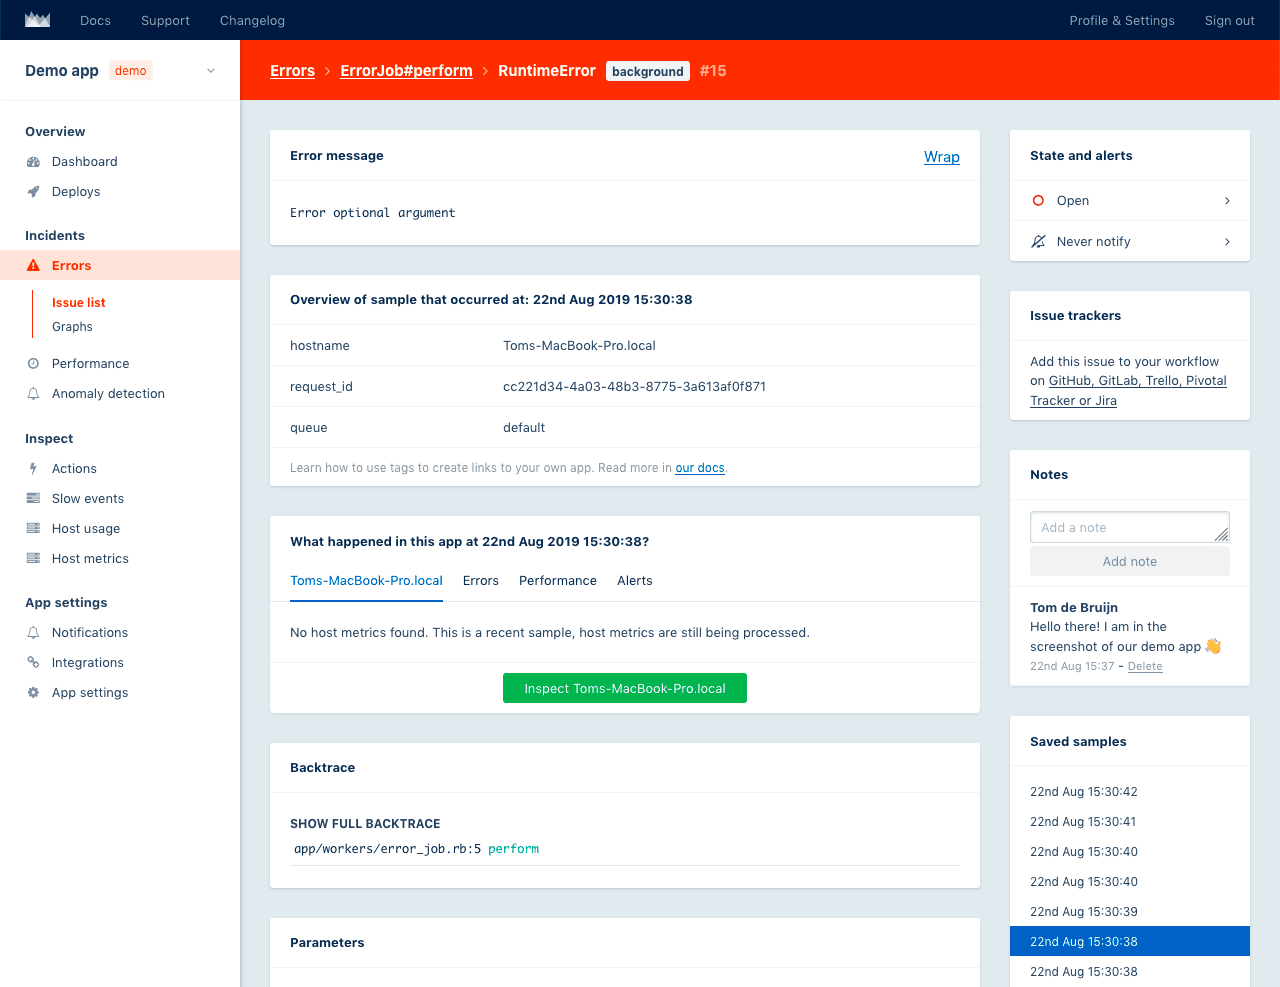The width and height of the screenshot is (1280, 987).
Task: Toggle Wrap on error message
Action: 942,157
